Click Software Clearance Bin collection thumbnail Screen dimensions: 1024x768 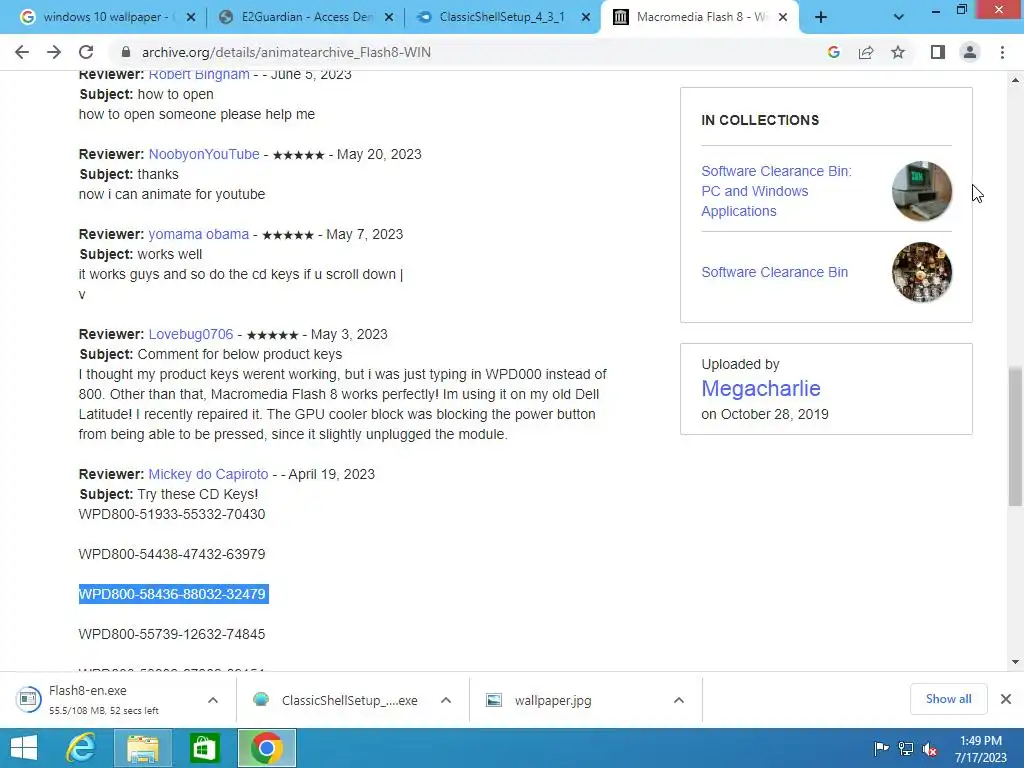[921, 272]
